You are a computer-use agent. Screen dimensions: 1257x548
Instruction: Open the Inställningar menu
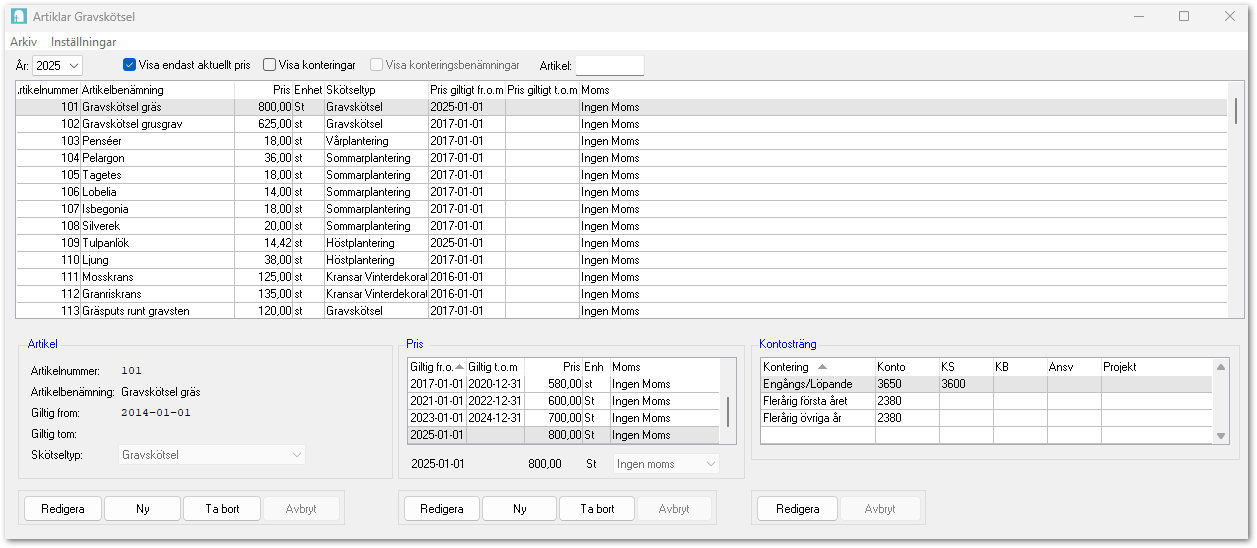pos(83,42)
